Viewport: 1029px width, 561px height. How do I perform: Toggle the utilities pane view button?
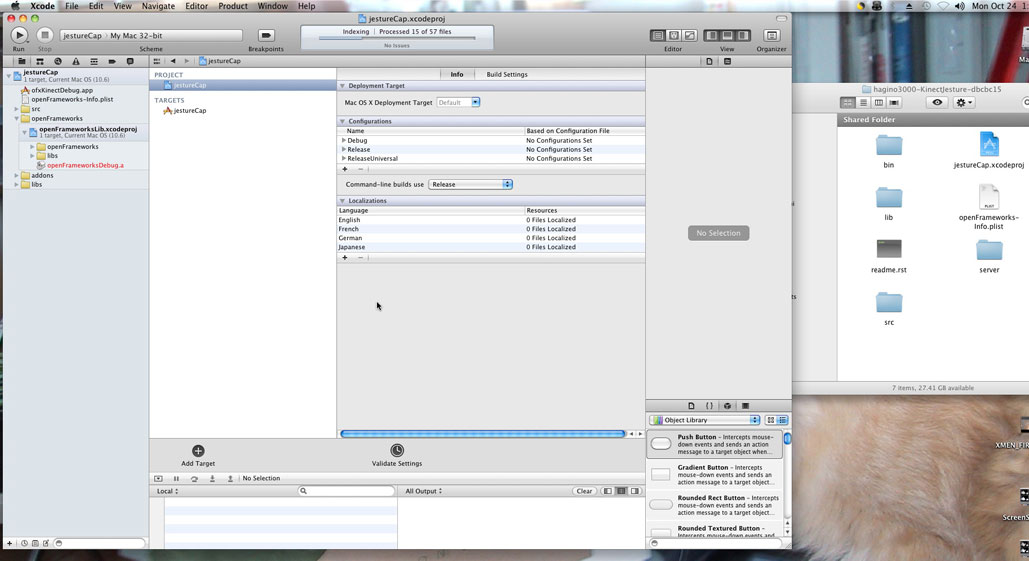tap(743, 35)
